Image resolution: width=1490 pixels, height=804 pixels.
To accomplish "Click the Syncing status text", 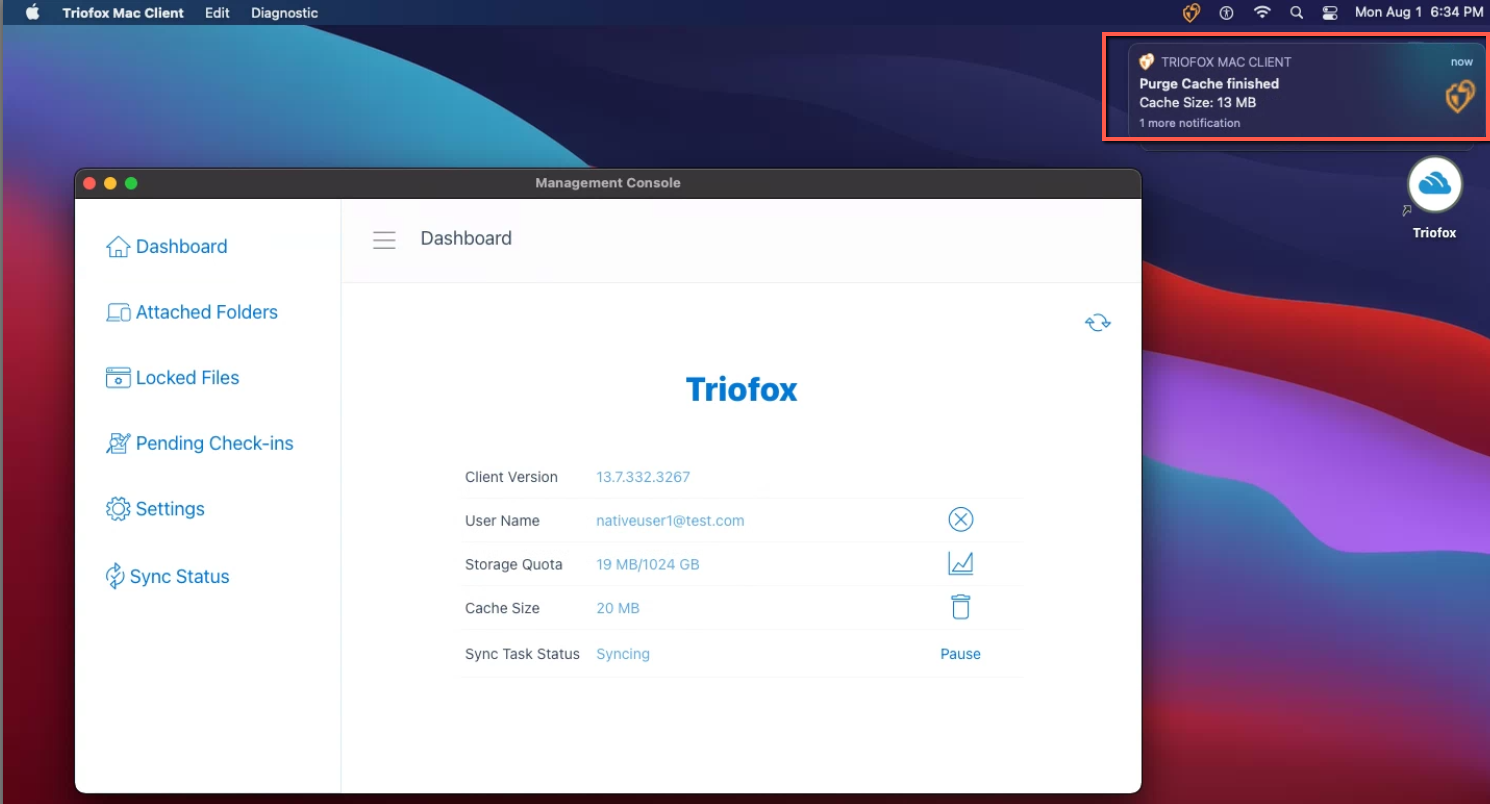I will pos(623,654).
